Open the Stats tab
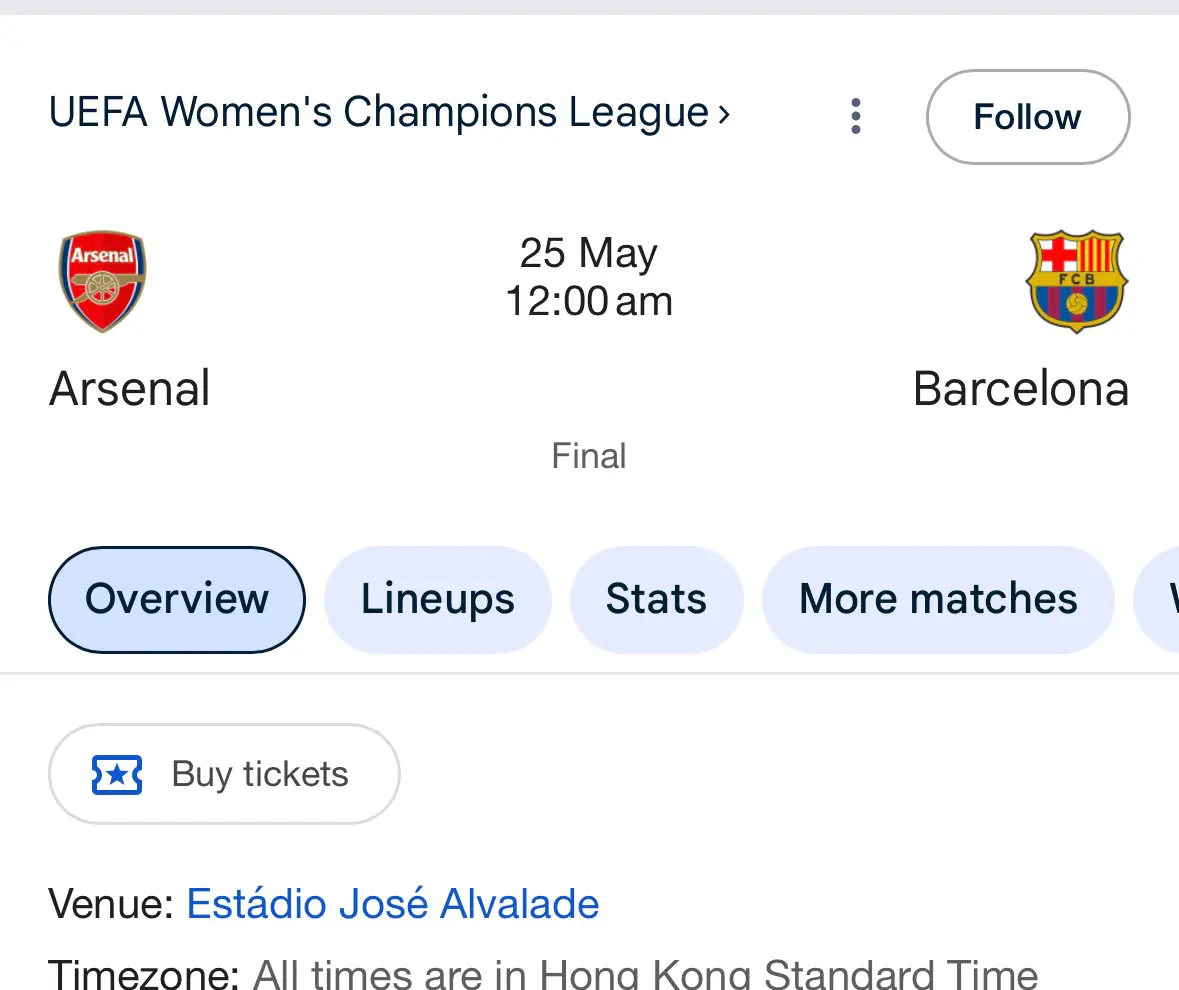1179x990 pixels. pos(656,599)
